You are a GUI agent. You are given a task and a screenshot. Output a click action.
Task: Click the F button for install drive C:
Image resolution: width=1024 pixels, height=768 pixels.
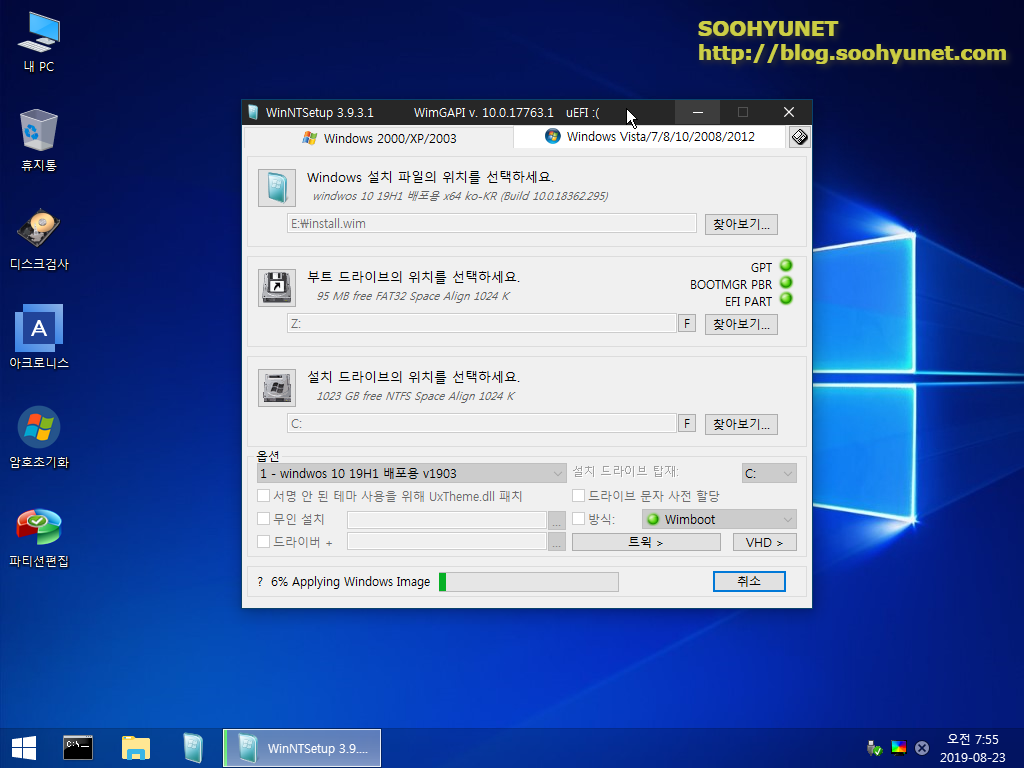[x=687, y=423]
